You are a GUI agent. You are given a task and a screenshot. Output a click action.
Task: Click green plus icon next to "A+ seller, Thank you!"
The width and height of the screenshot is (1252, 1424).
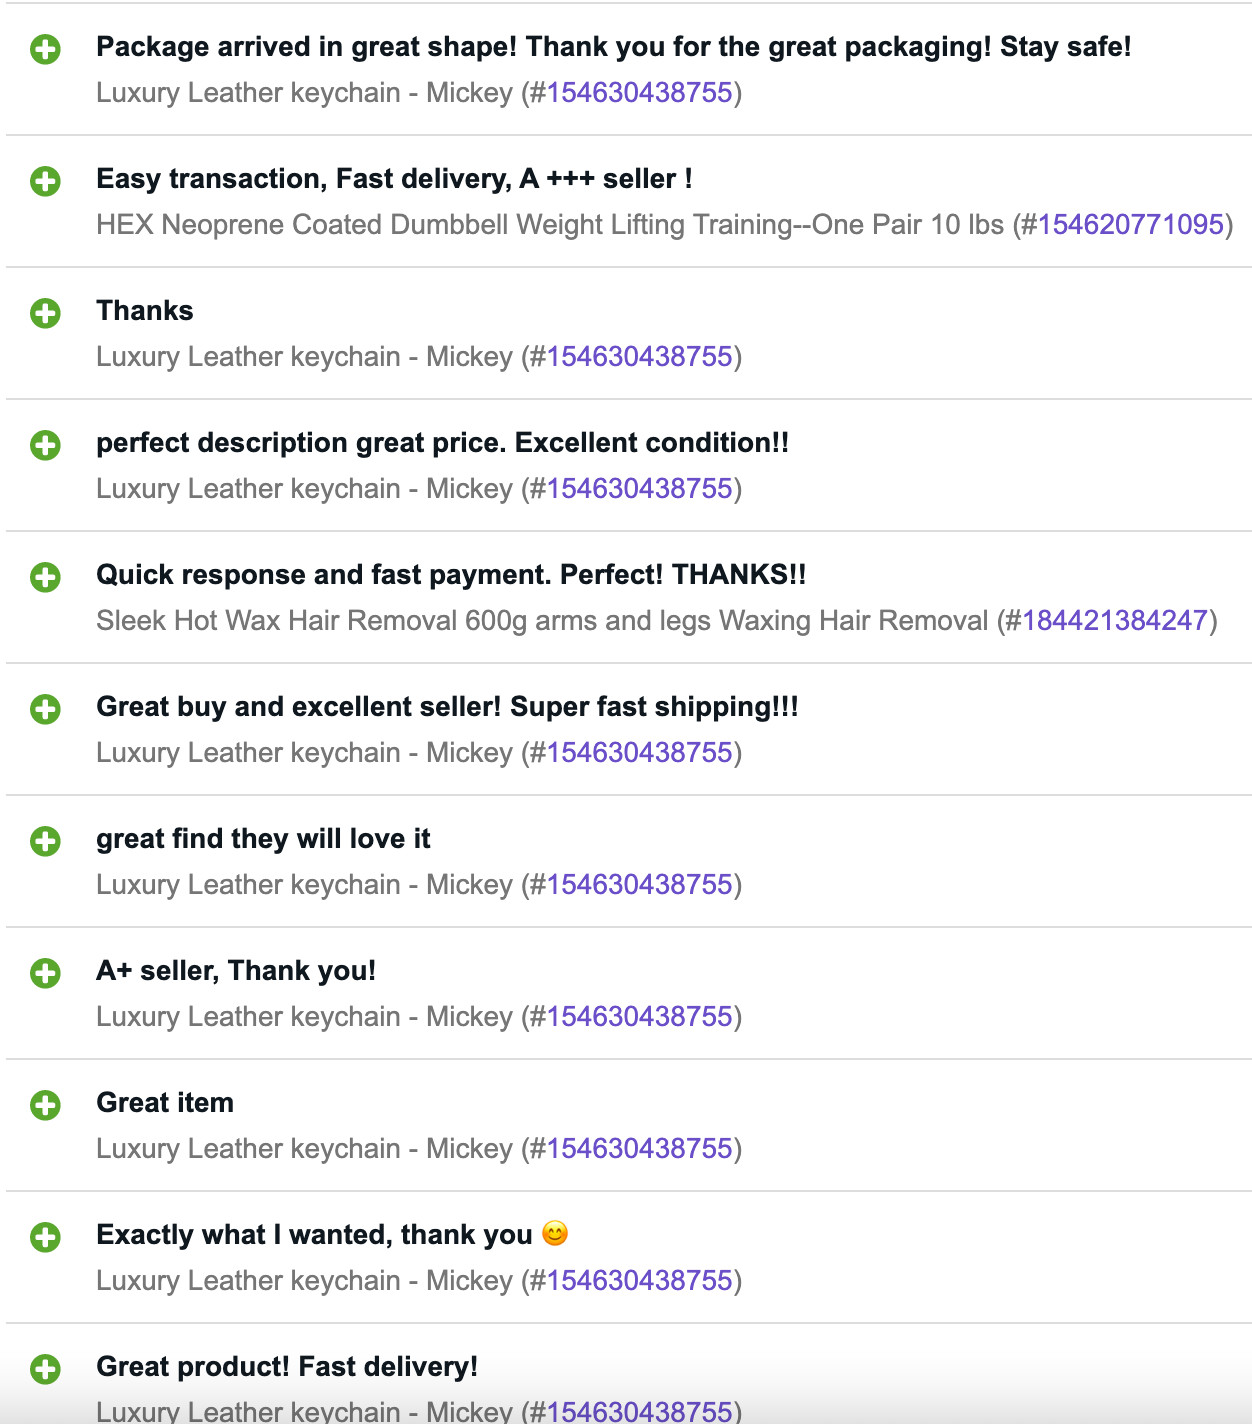tap(45, 973)
